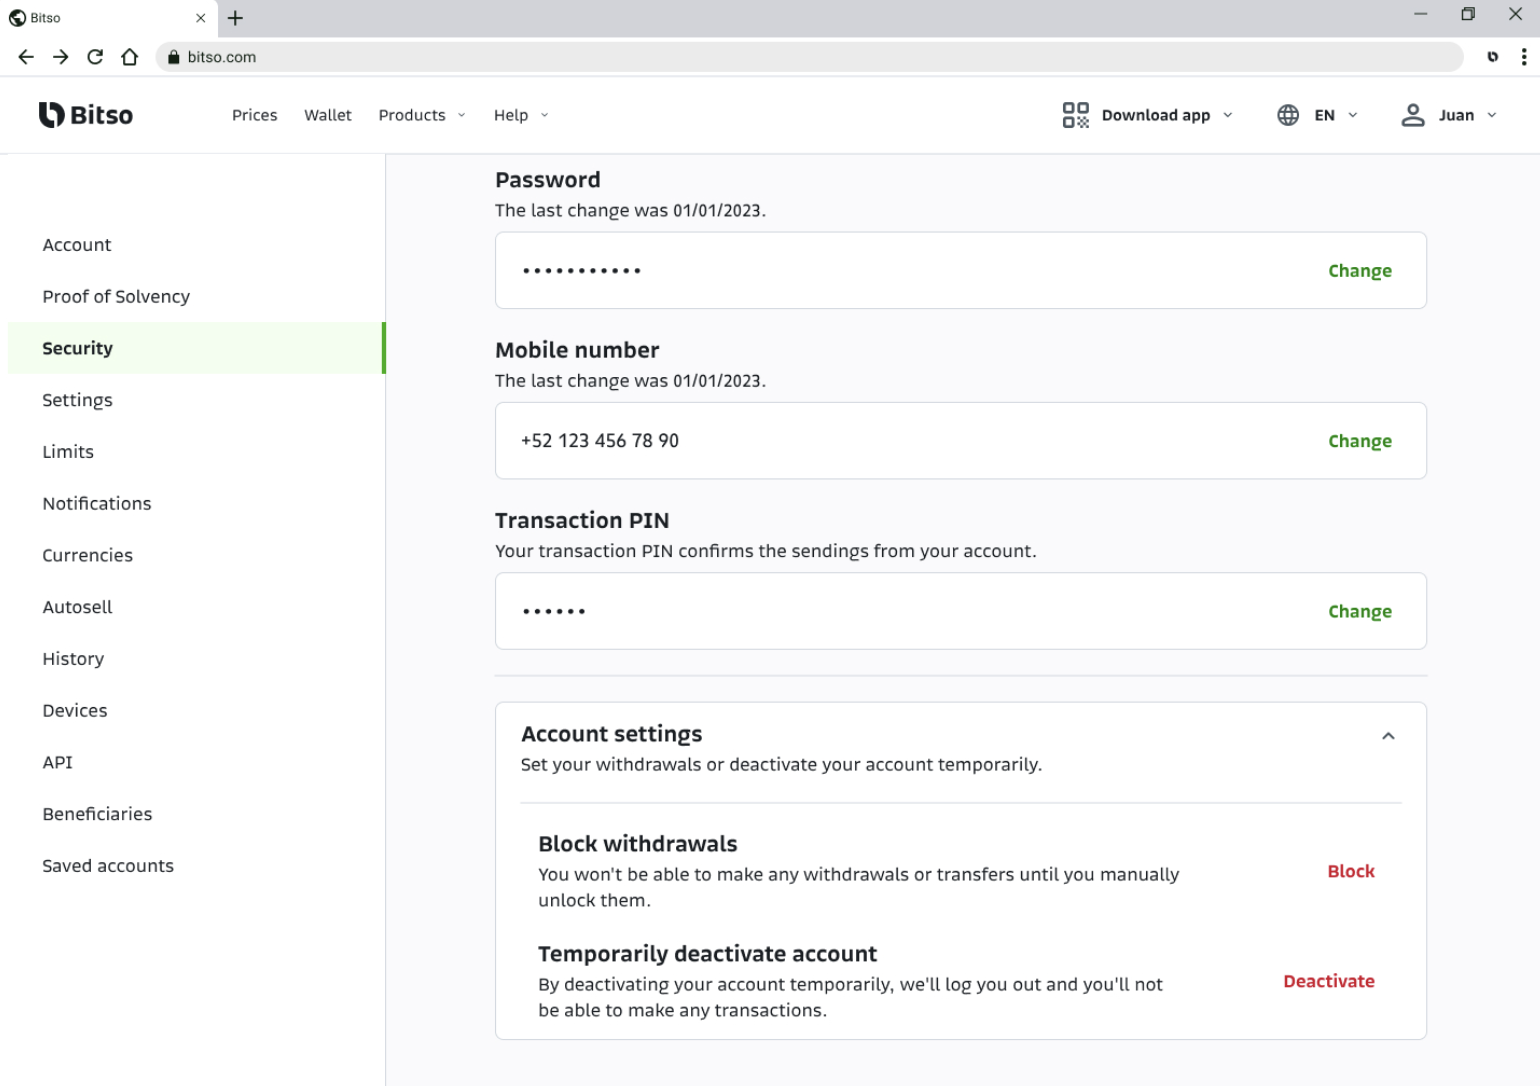Viewport: 1540px width, 1086px height.
Task: Open the Juan account menu
Action: pos(1468,115)
